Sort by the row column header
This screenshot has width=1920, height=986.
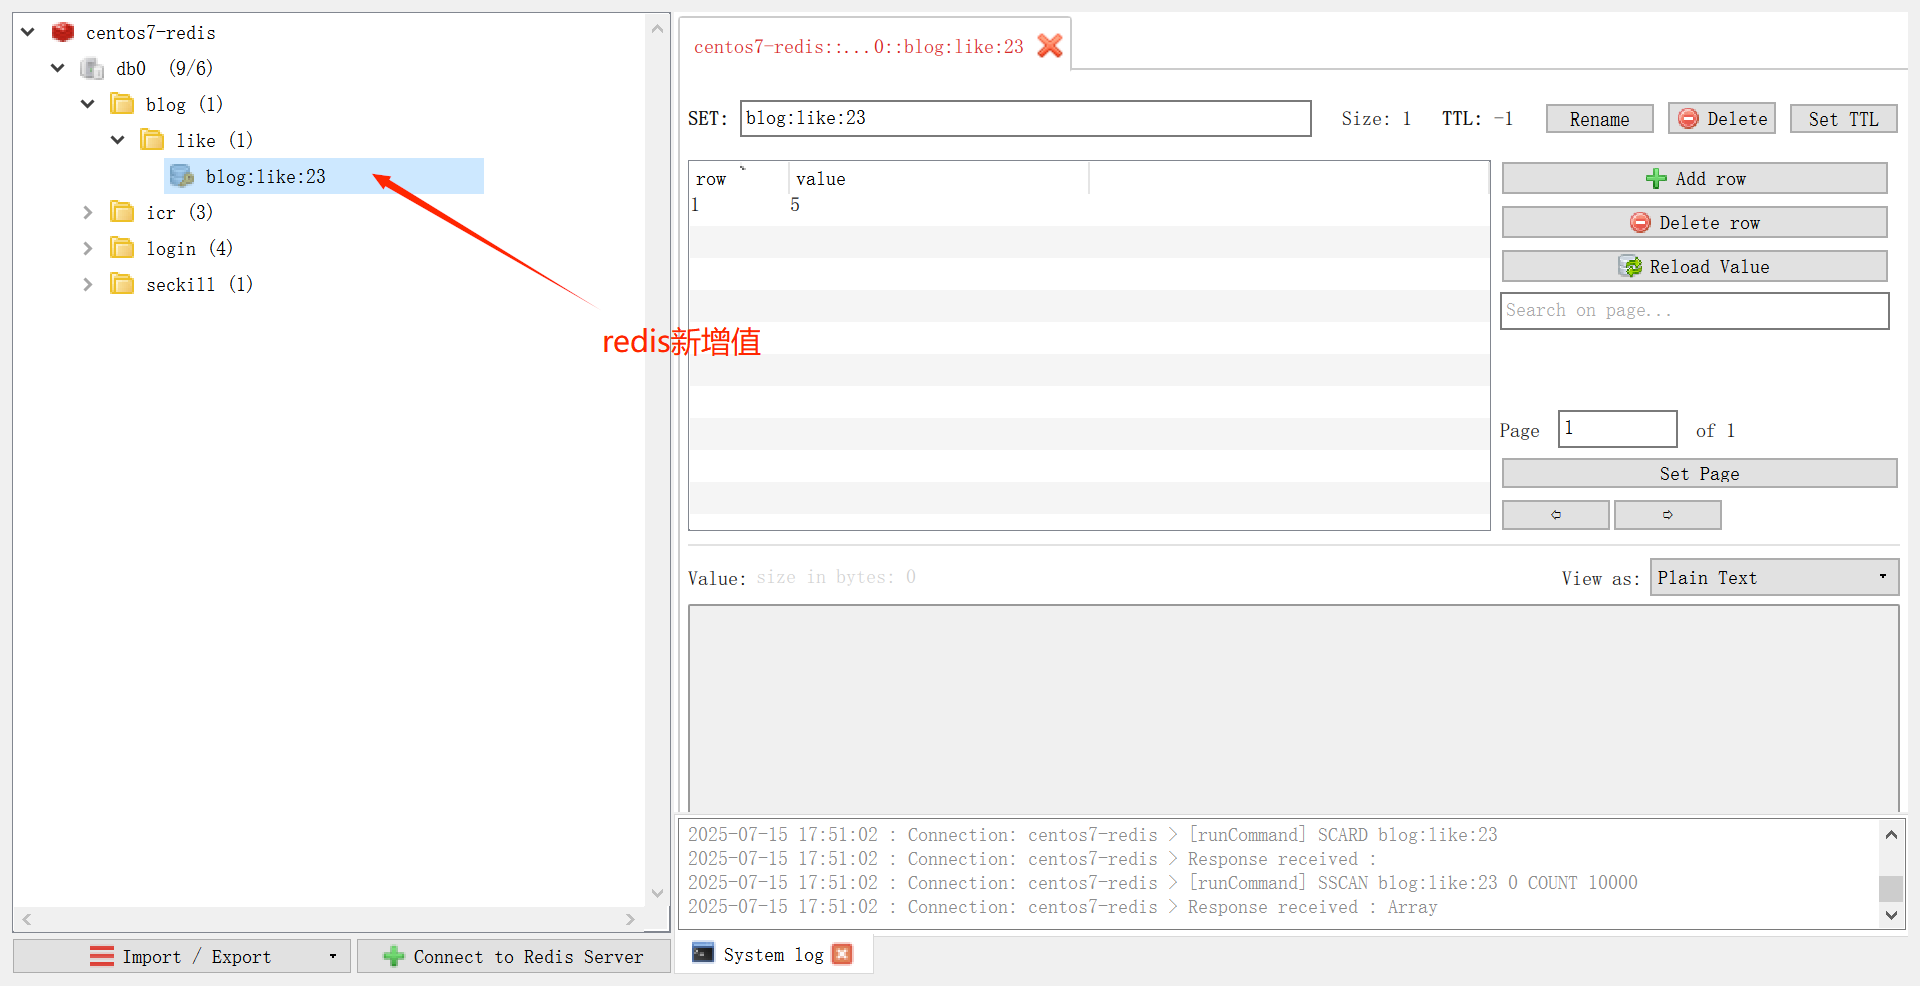(x=739, y=178)
